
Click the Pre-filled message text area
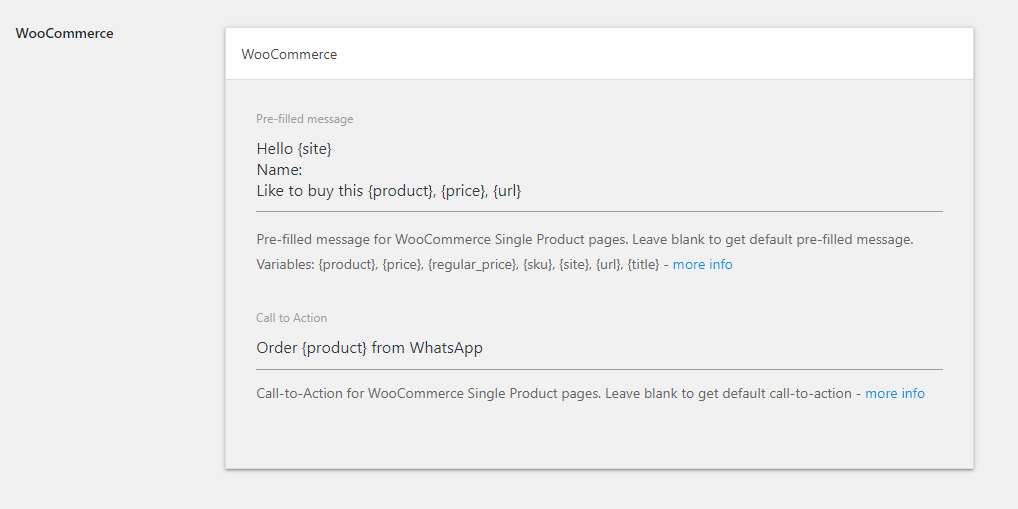pos(599,172)
